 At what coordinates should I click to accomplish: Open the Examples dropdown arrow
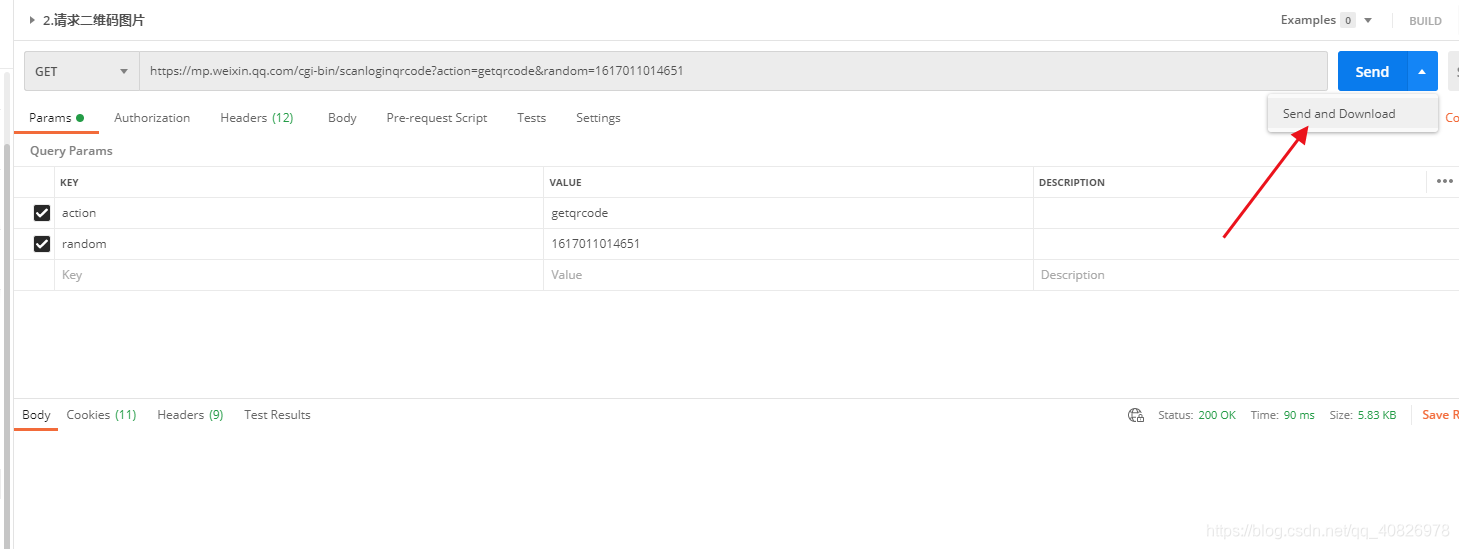click(1368, 21)
